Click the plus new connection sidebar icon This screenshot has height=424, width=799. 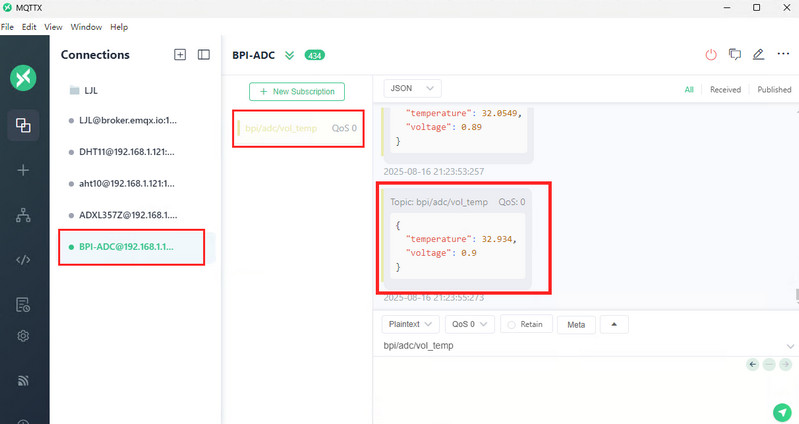pyautogui.click(x=23, y=170)
